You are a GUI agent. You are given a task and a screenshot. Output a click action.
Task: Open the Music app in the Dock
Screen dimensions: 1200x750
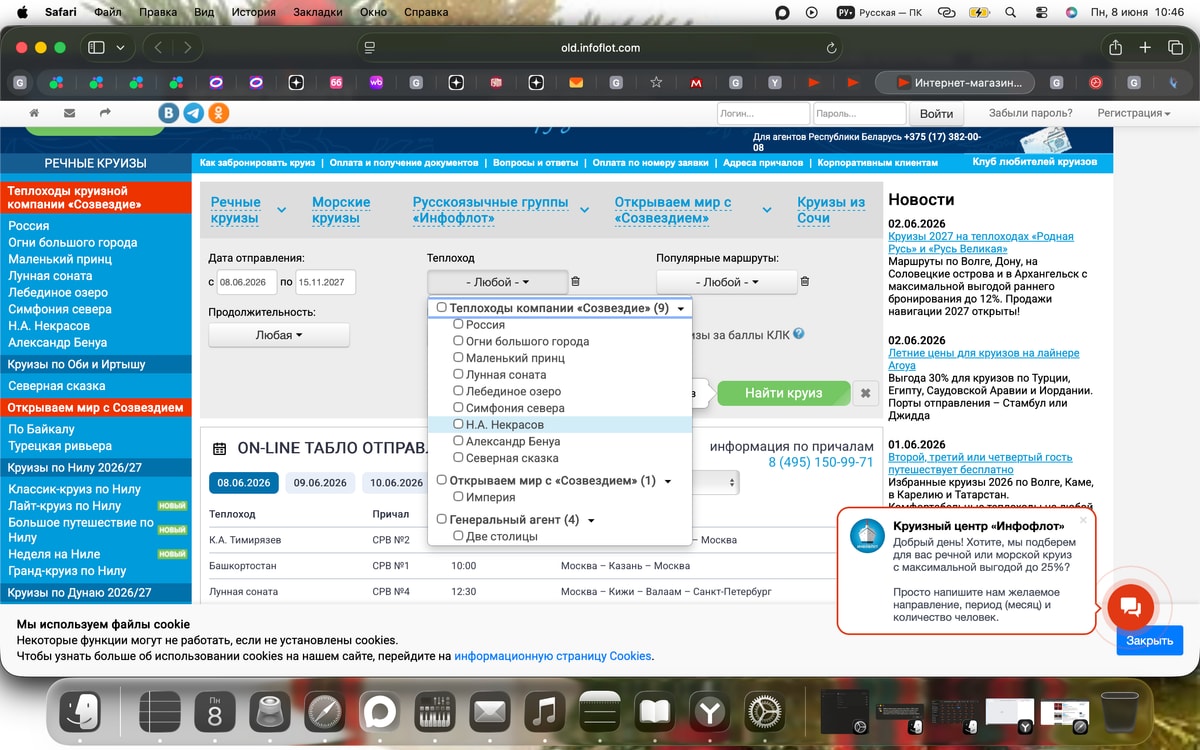point(543,712)
